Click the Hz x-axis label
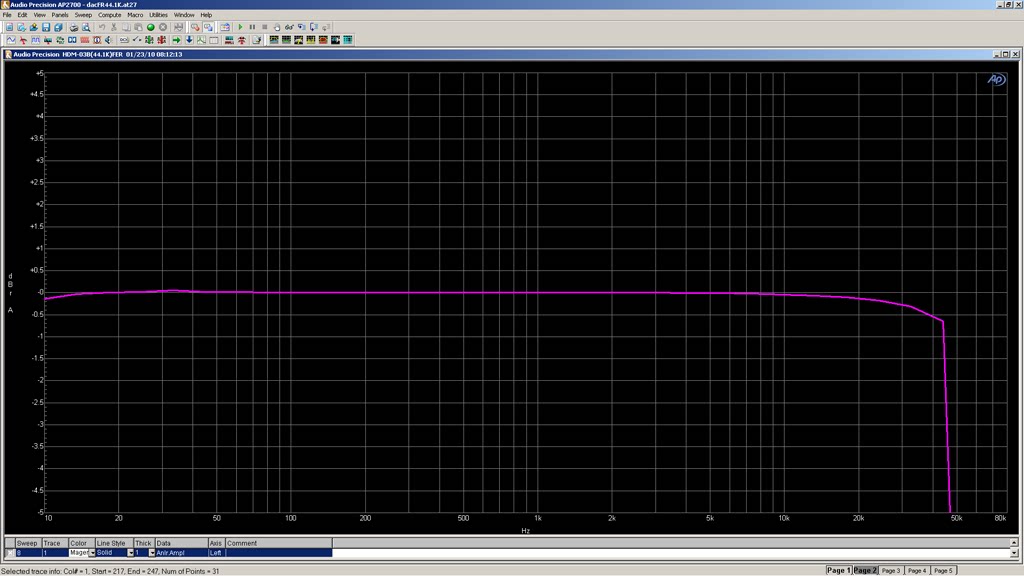This screenshot has height=576, width=1024. point(526,530)
